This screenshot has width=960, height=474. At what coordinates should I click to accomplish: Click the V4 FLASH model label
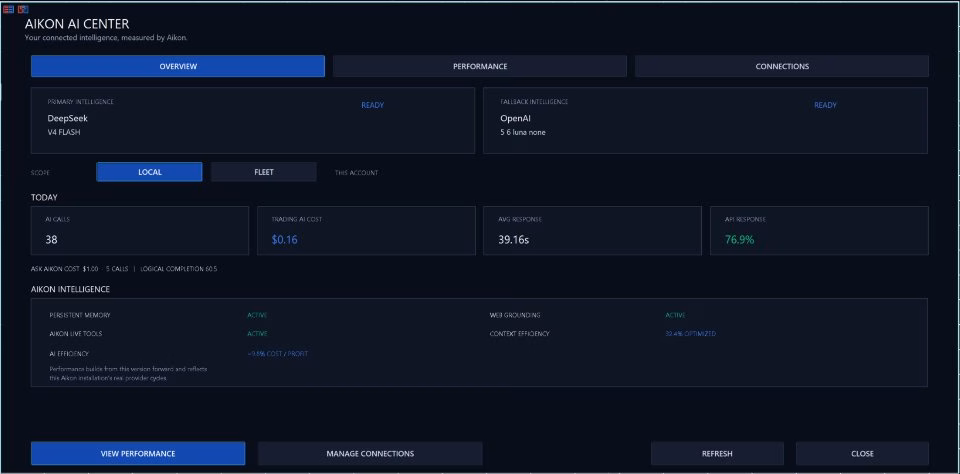click(x=64, y=132)
